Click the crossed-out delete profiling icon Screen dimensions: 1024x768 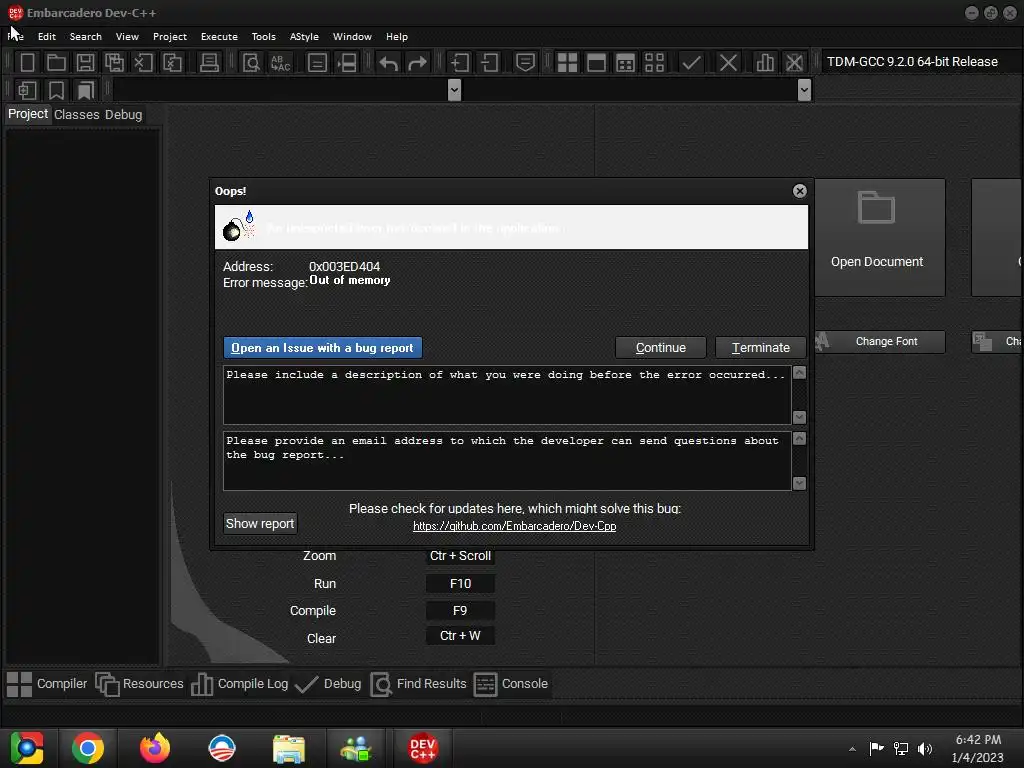(794, 63)
